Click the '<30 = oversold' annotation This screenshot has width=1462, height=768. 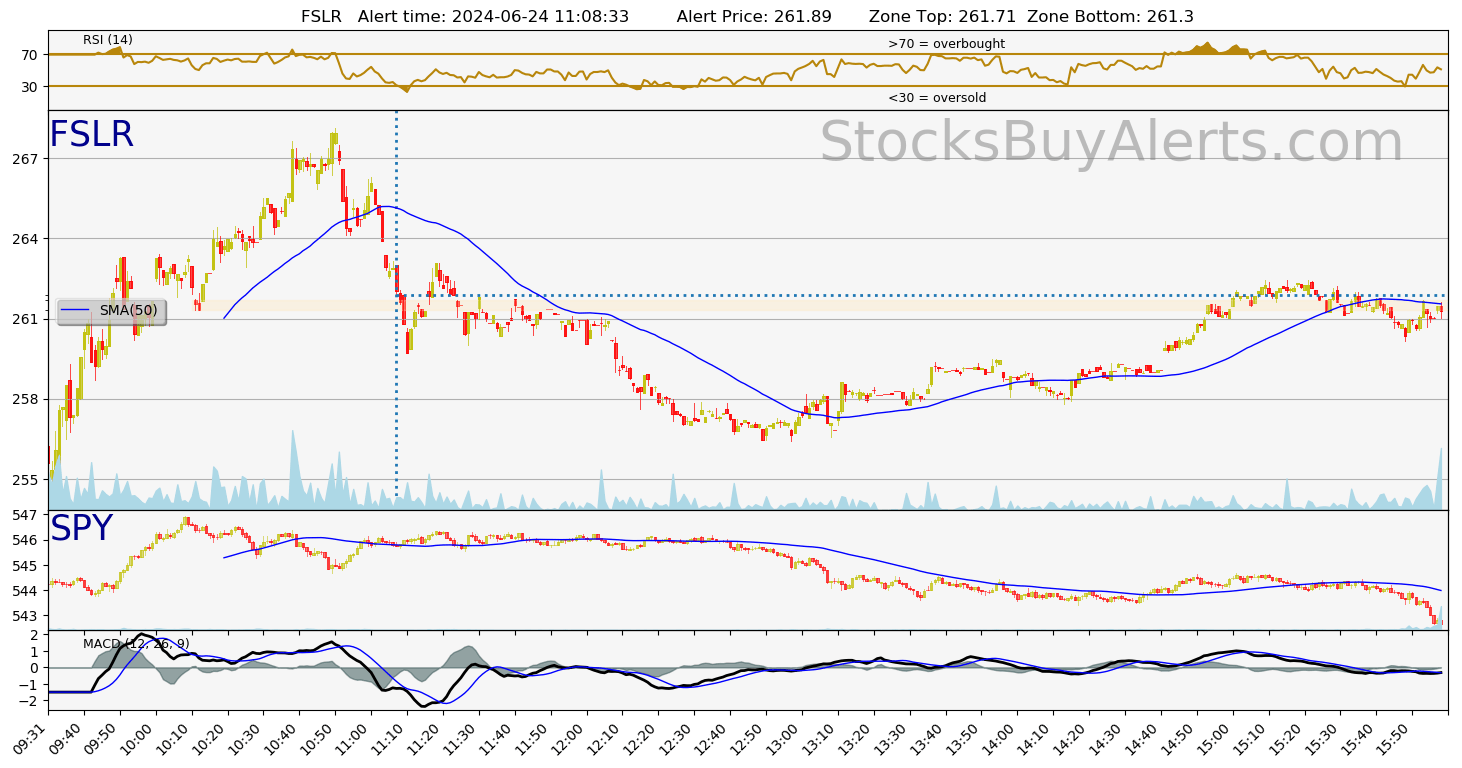(937, 98)
